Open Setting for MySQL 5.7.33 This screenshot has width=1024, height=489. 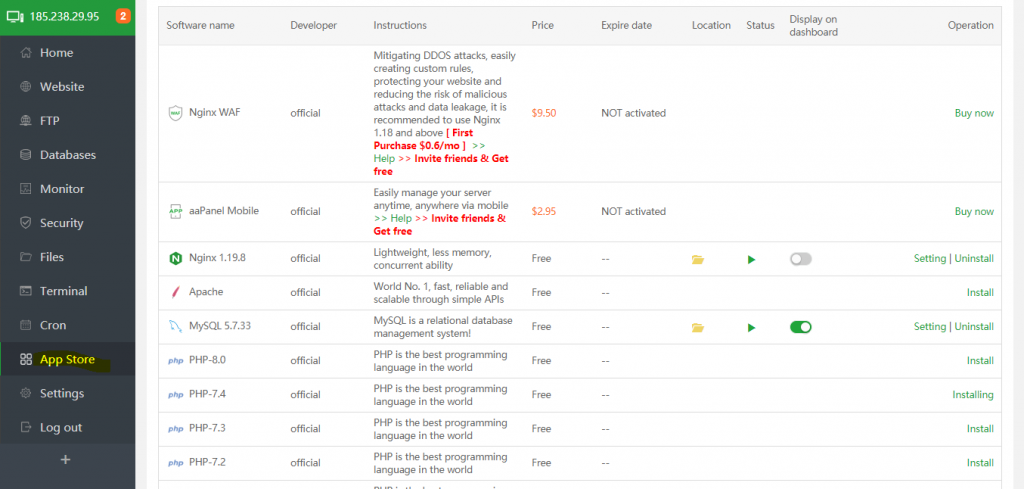point(929,326)
